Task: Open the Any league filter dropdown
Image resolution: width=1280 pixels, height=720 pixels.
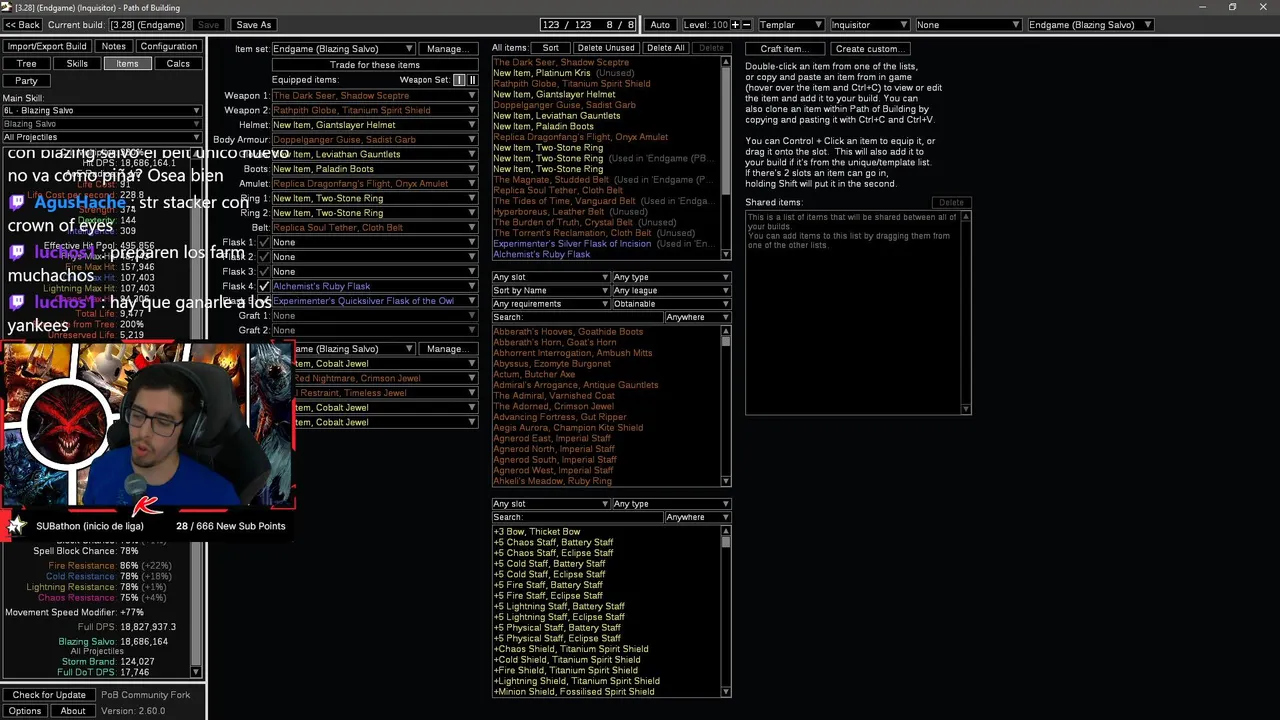Action: pos(671,291)
